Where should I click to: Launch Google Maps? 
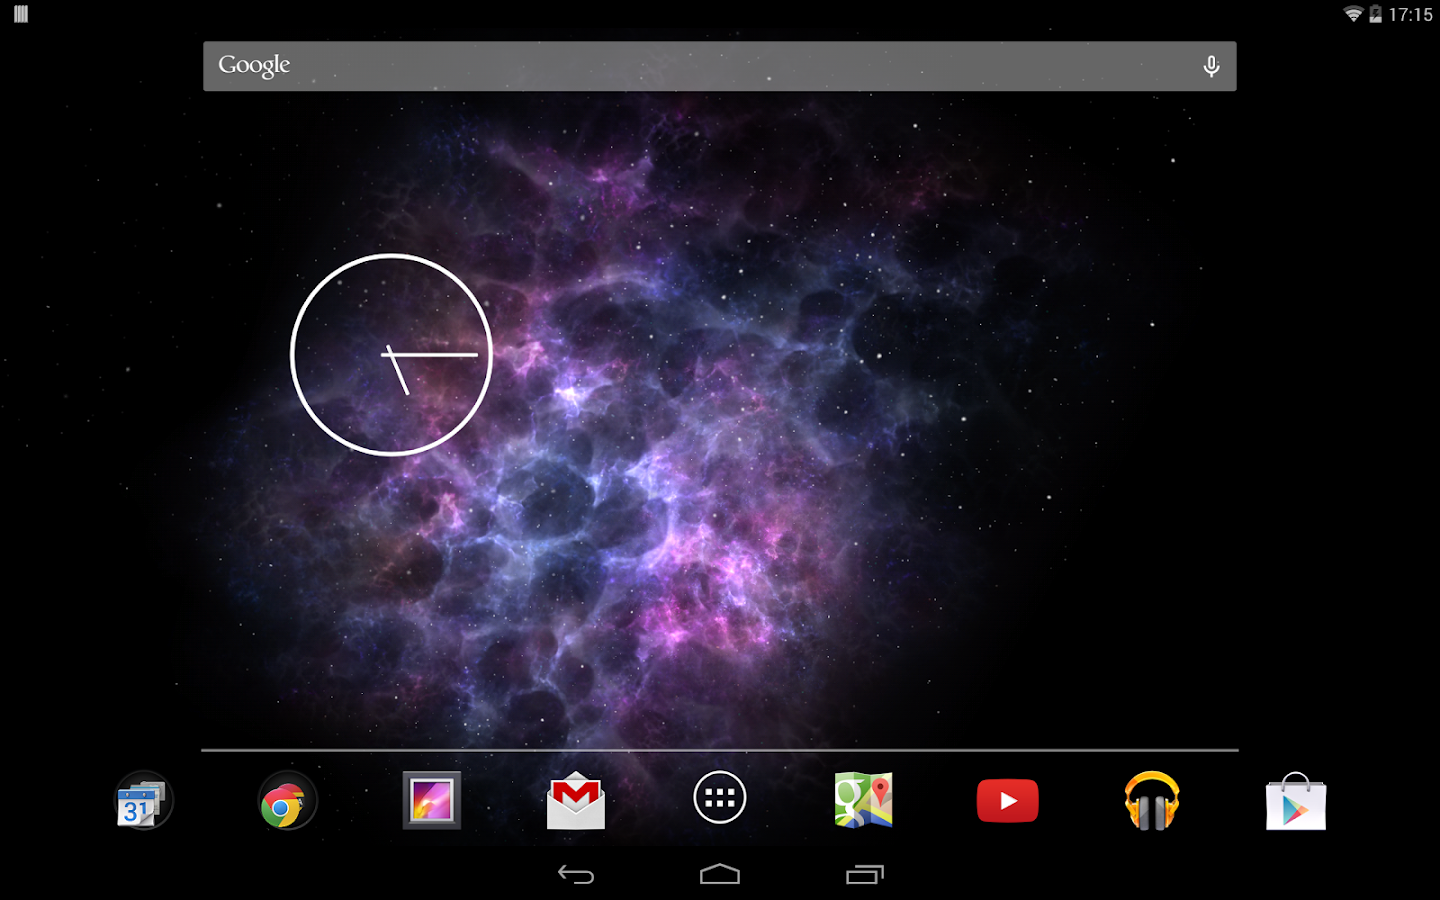(x=863, y=800)
